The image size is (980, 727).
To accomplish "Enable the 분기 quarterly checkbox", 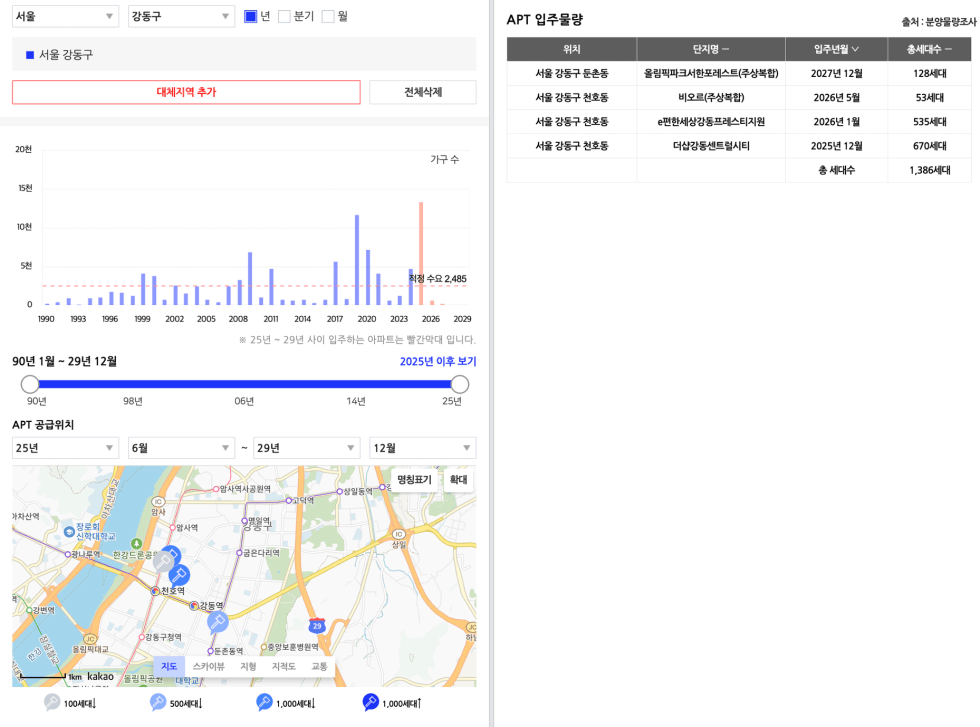I will click(x=284, y=16).
